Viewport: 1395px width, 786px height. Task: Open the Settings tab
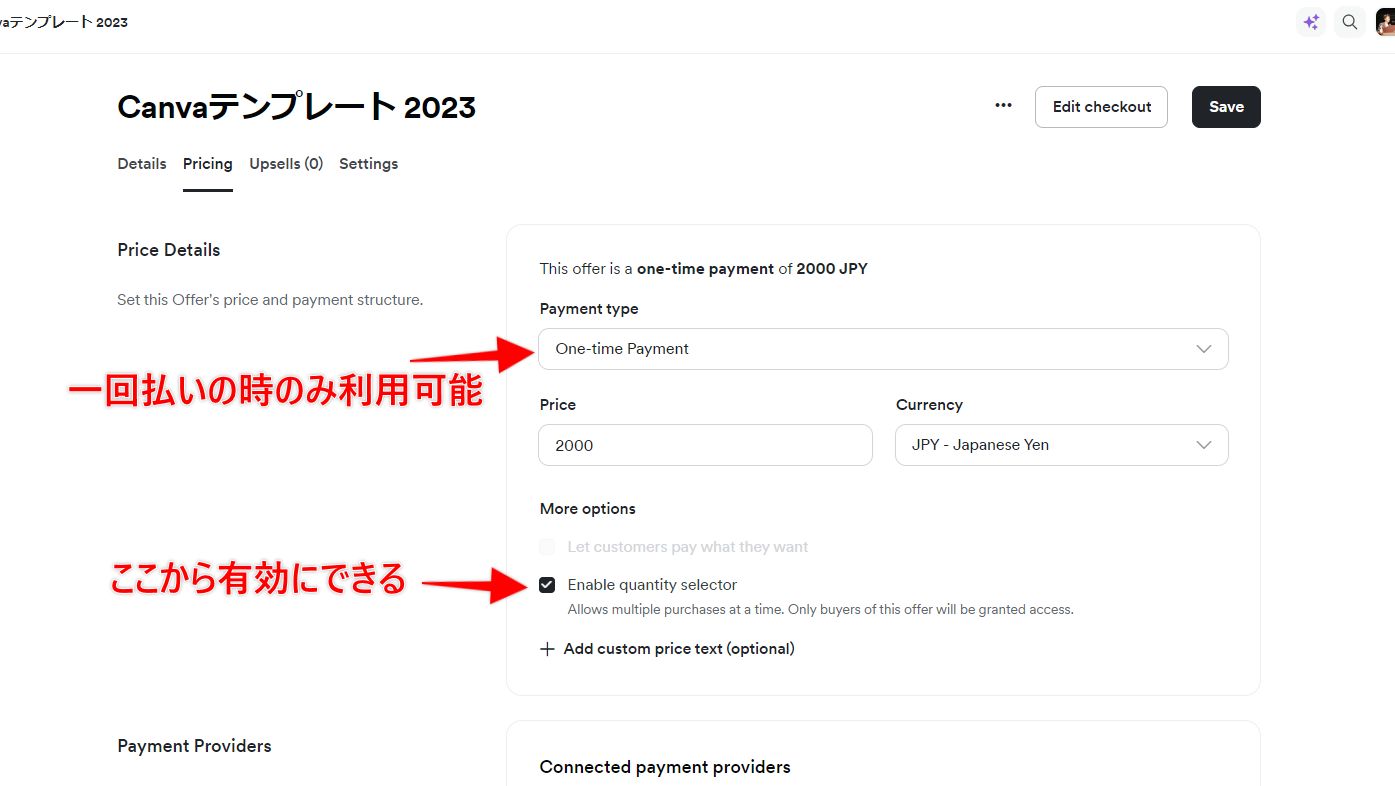coord(369,164)
